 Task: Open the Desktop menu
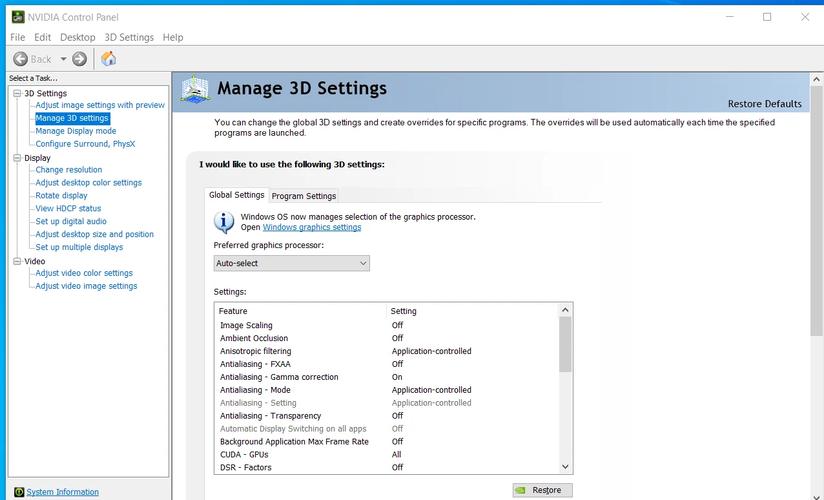click(x=77, y=37)
